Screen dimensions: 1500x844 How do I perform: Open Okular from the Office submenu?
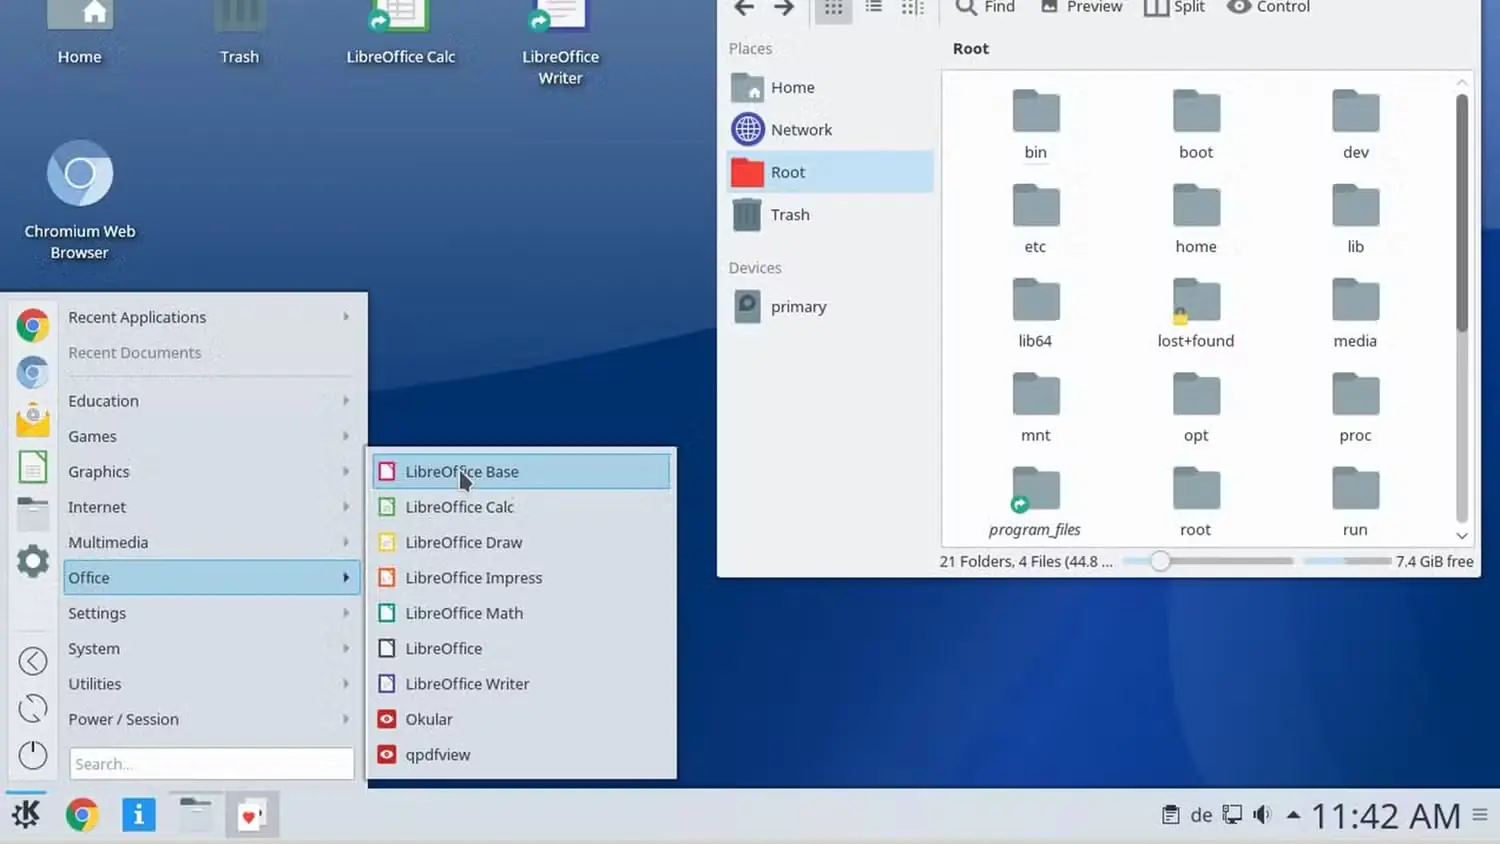pyautogui.click(x=521, y=719)
